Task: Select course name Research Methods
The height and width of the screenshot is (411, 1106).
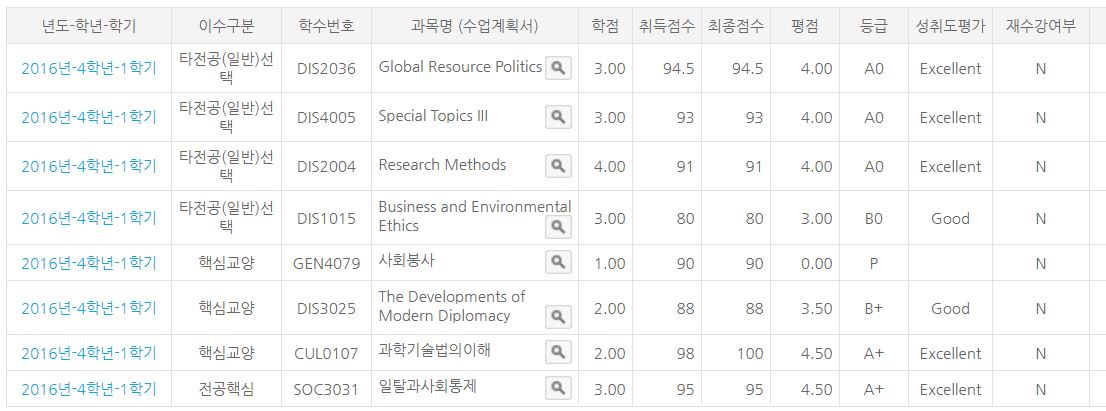Action: (442, 165)
